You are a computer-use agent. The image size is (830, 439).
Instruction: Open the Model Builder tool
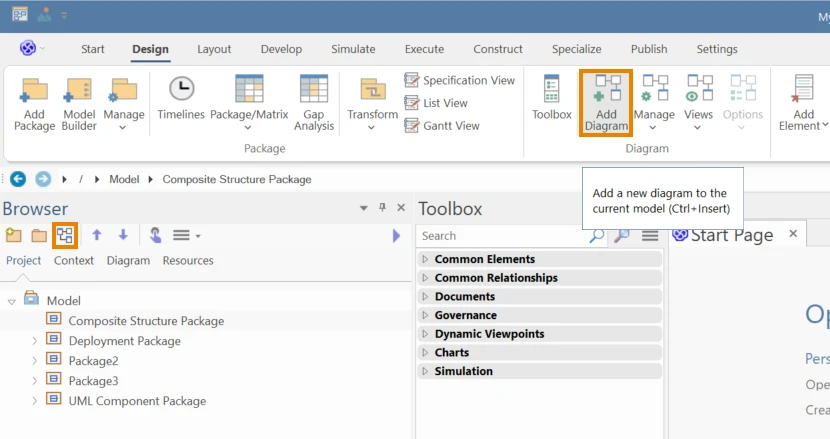pyautogui.click(x=79, y=104)
